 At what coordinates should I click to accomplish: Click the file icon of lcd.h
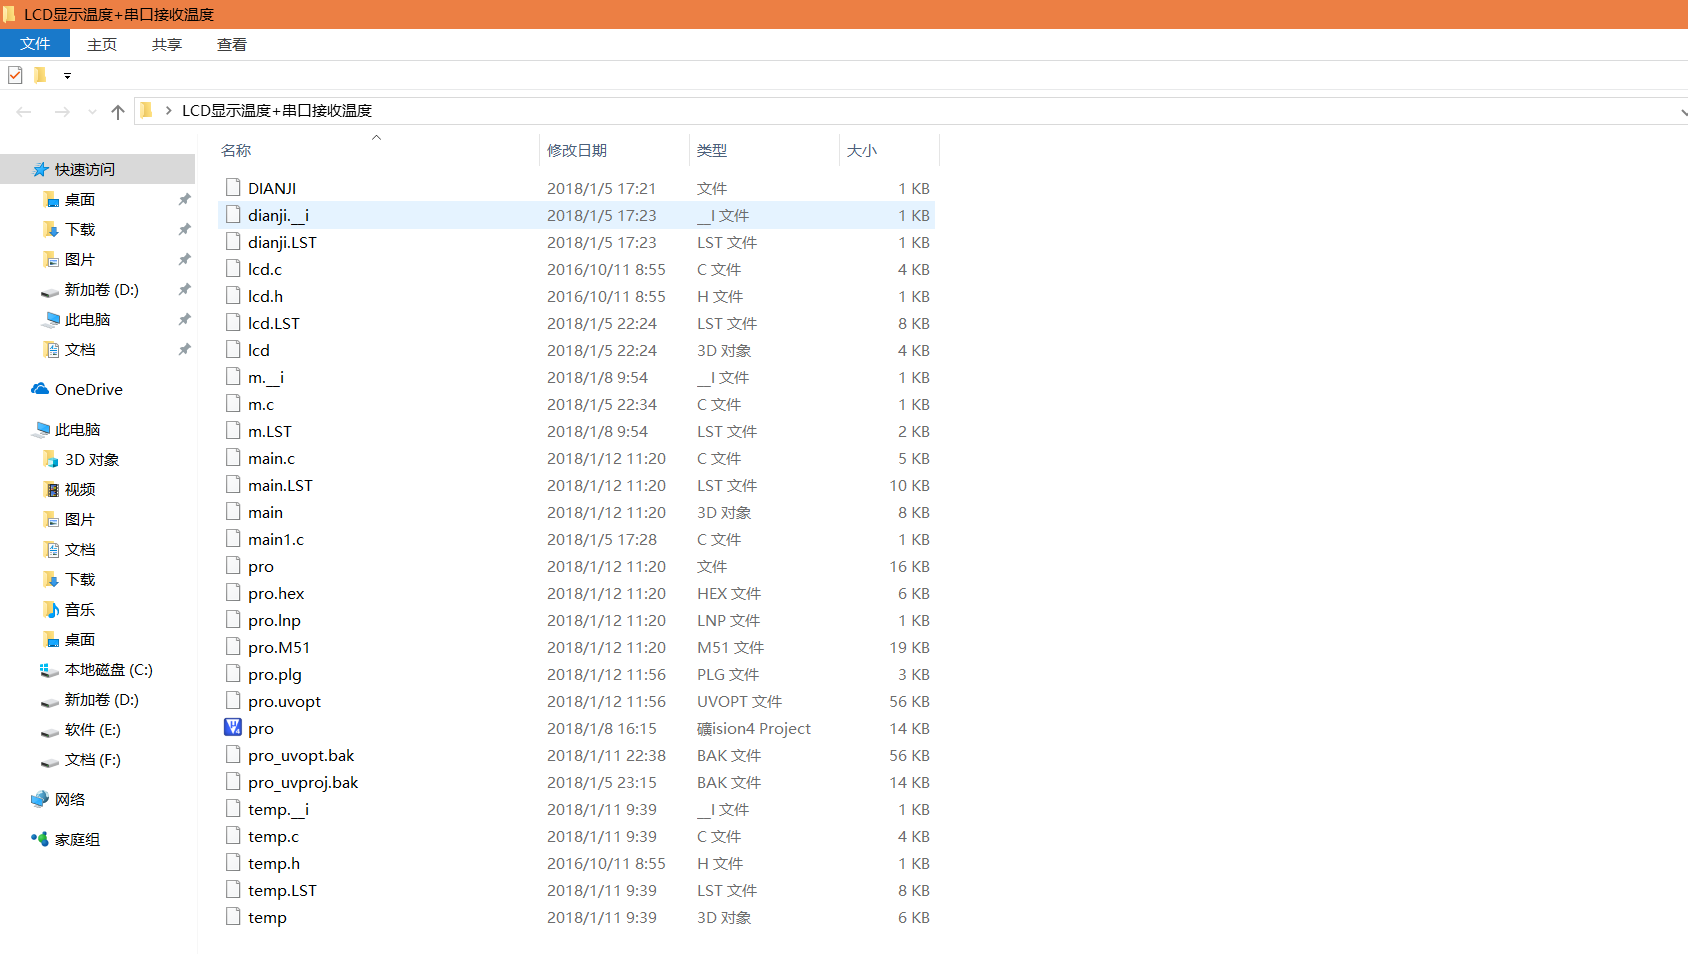pos(233,295)
